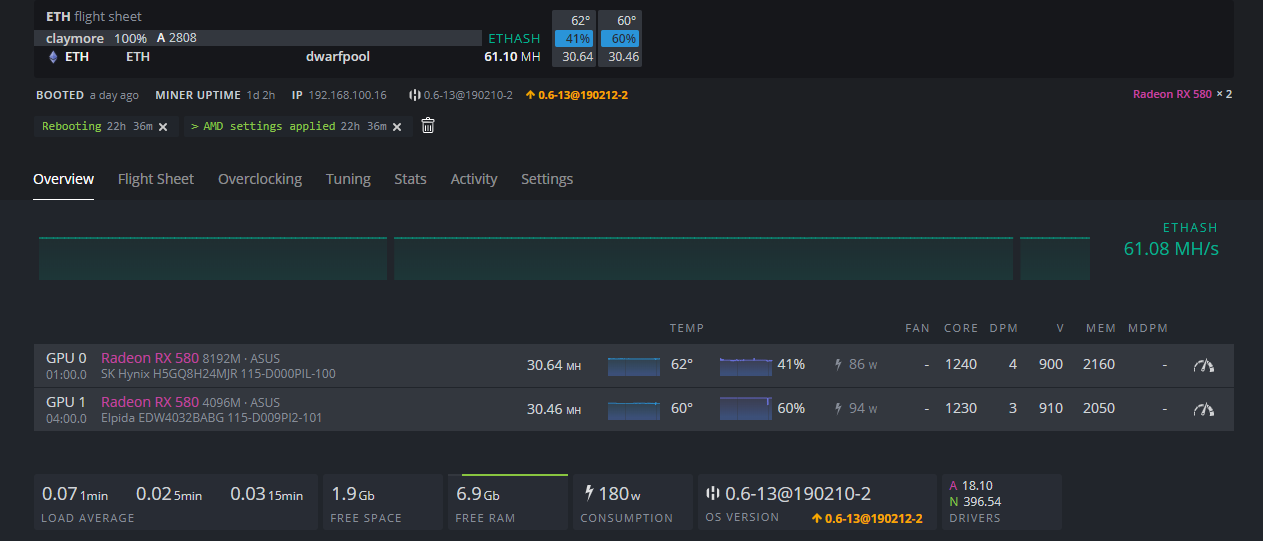Click the GPU 0 temperature mini chart
This screenshot has width=1263, height=541.
point(634,365)
